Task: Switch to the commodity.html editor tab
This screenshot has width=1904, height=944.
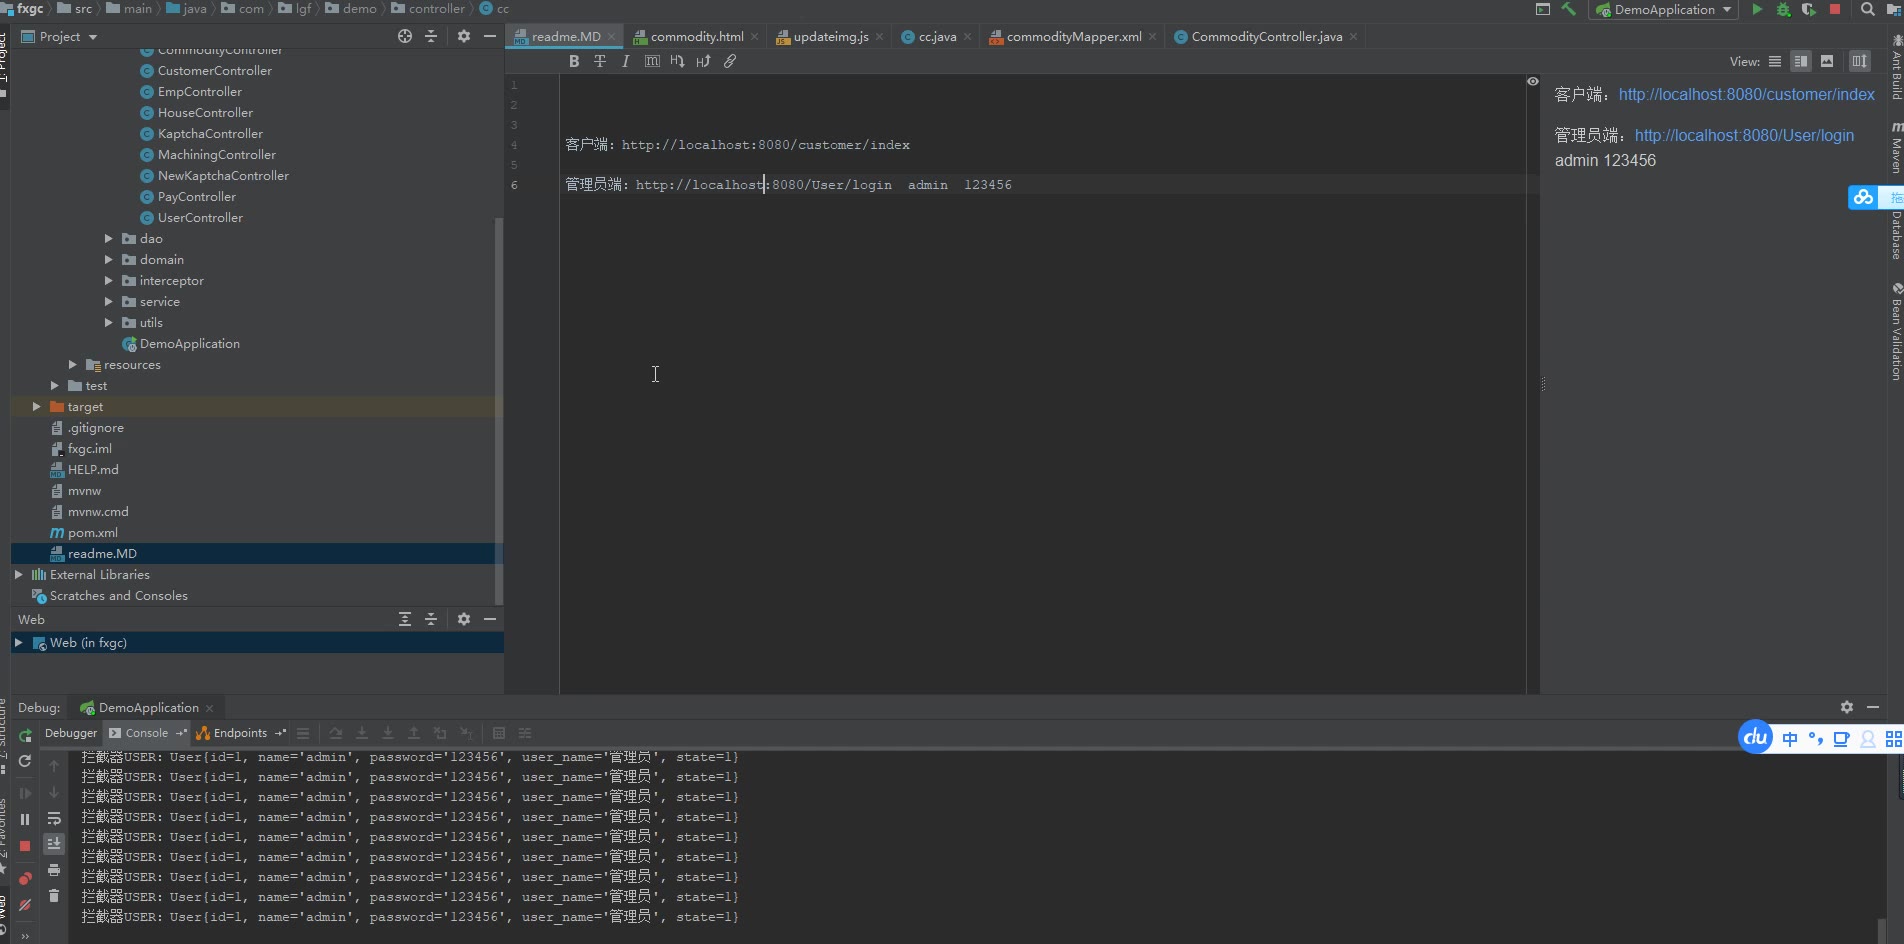Action: tap(696, 37)
